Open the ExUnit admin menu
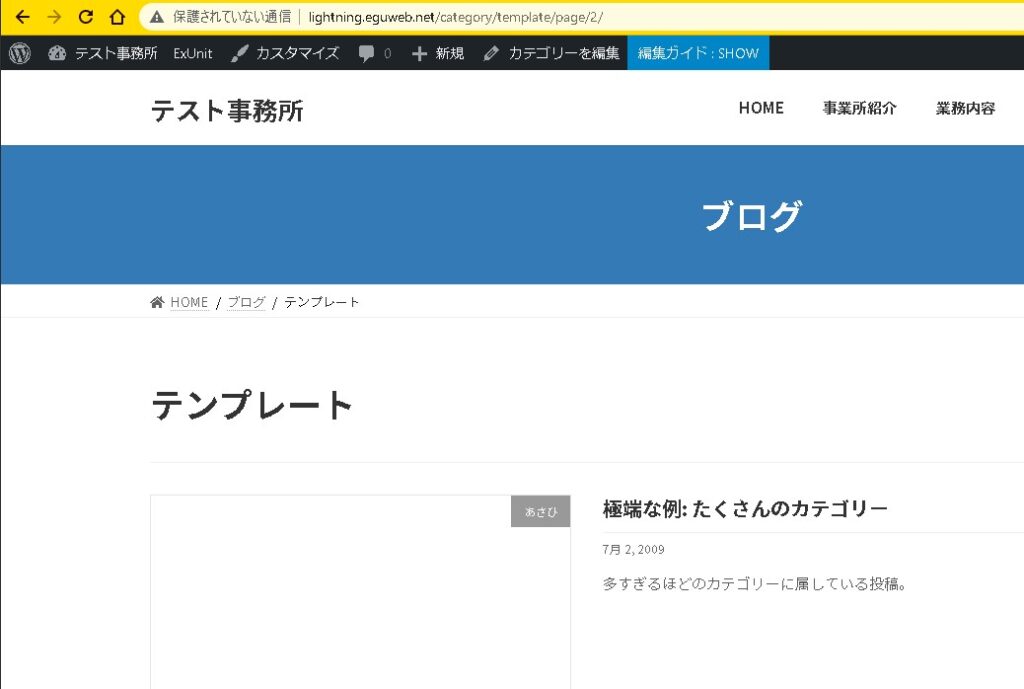This screenshot has height=689, width=1024. (192, 53)
